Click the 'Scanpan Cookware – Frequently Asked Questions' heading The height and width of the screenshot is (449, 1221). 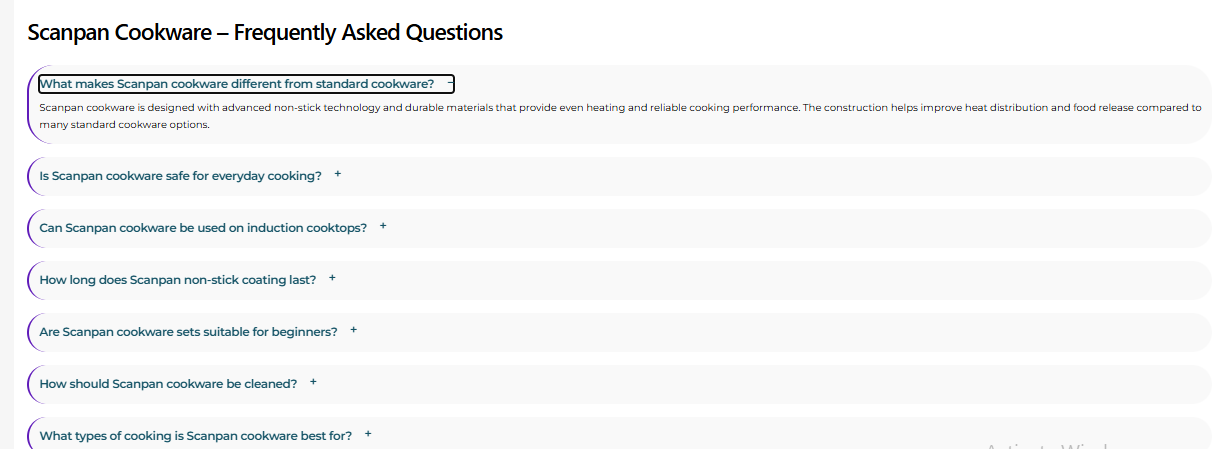tap(265, 33)
